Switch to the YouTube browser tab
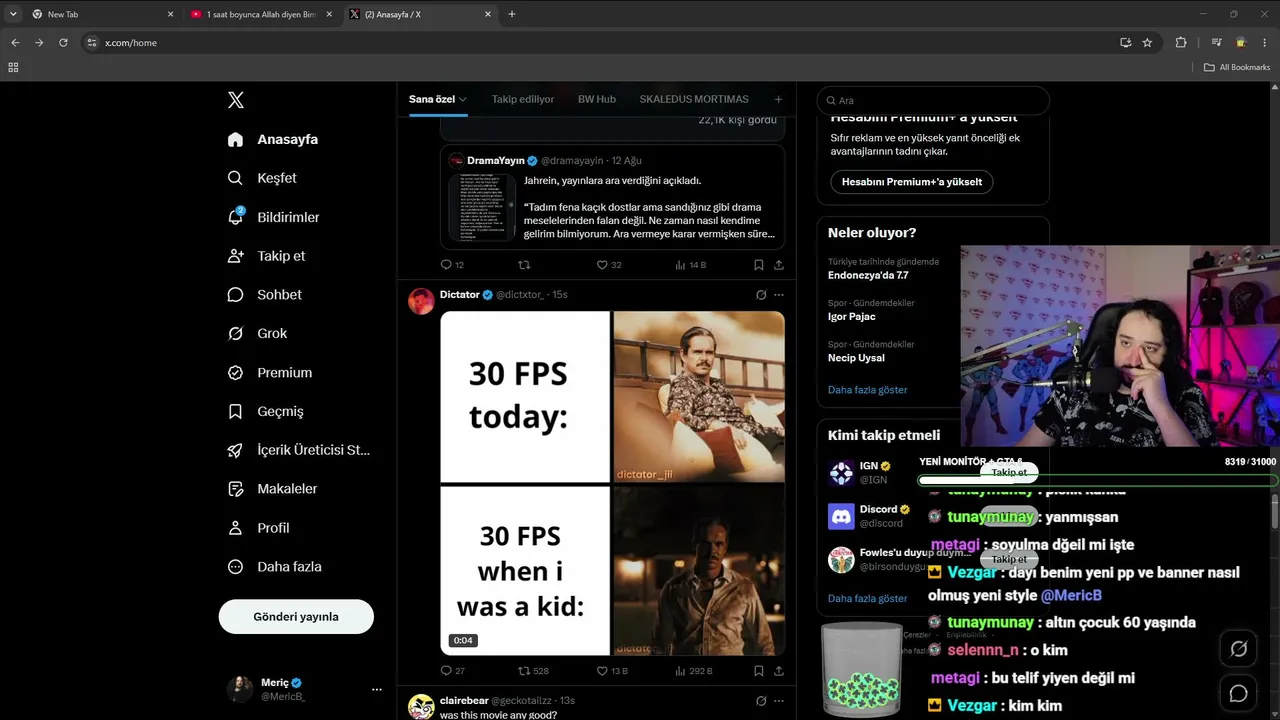Image resolution: width=1280 pixels, height=720 pixels. point(262,14)
